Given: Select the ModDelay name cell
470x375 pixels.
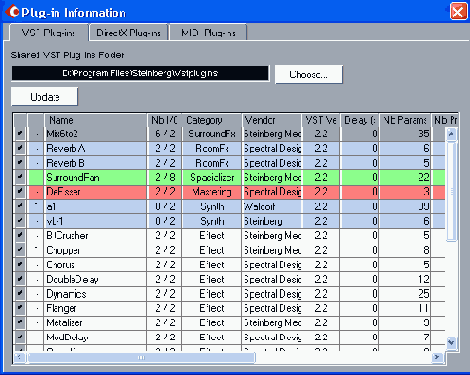Looking at the screenshot, I should pyautogui.click(x=95, y=337).
